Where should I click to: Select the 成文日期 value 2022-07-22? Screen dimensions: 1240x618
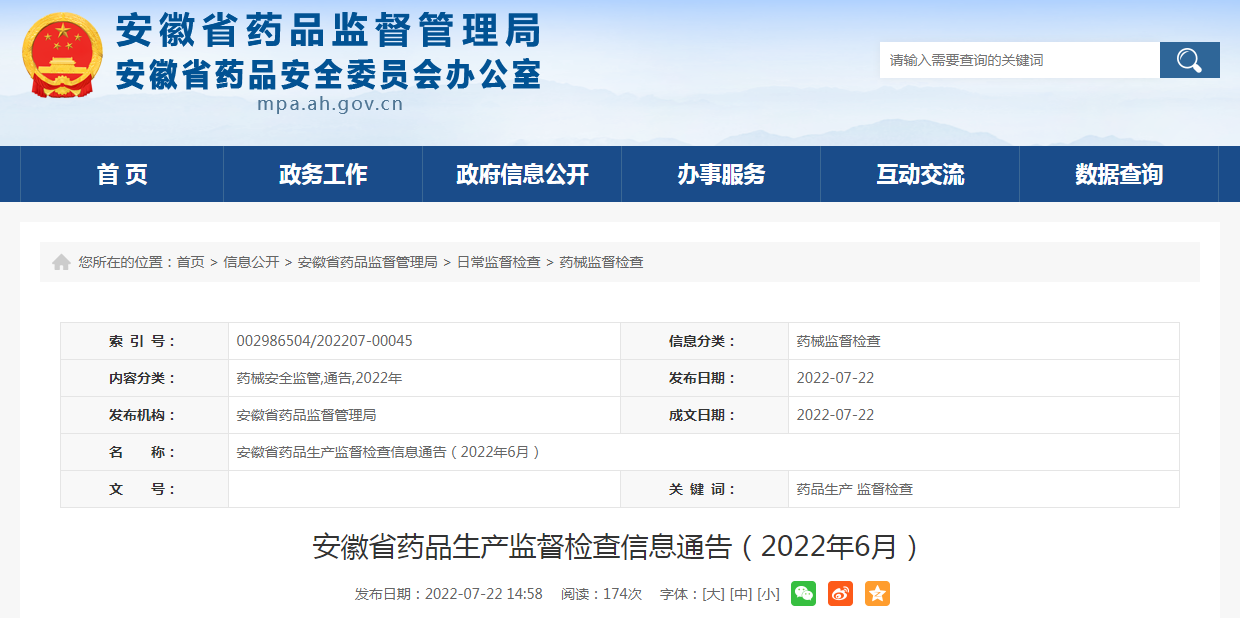pos(835,415)
